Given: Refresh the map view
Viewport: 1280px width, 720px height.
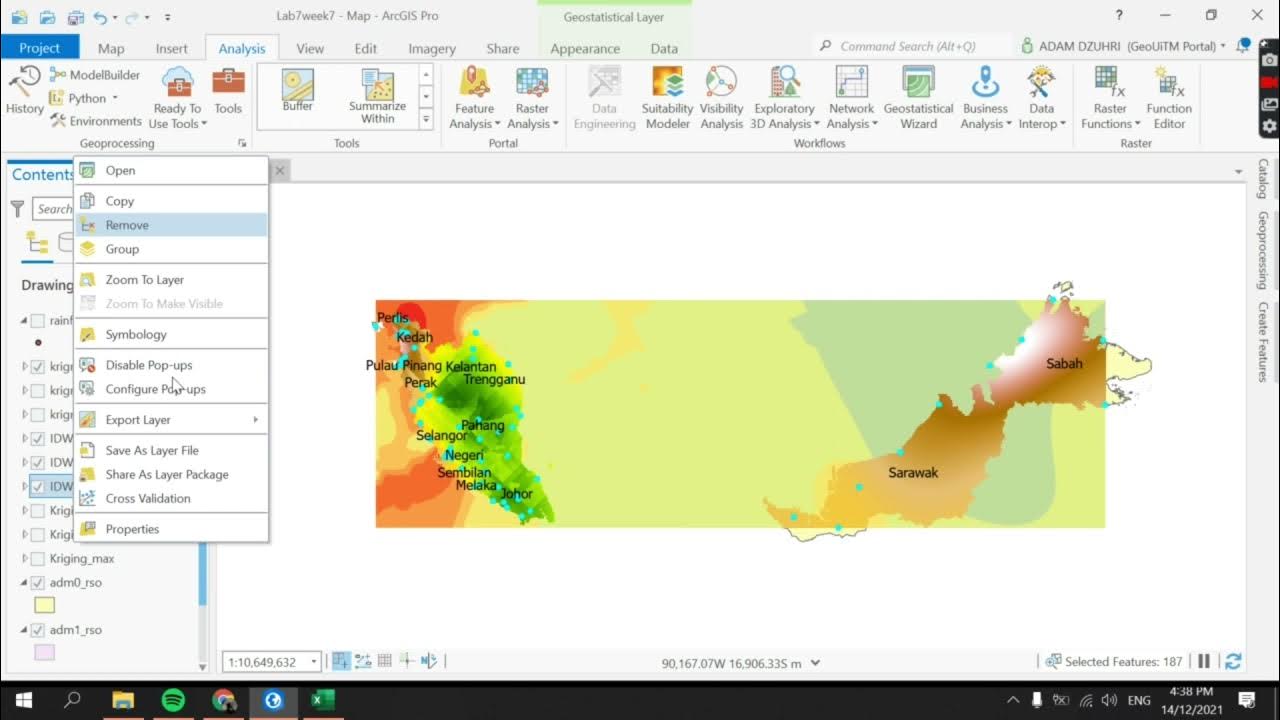Looking at the screenshot, I should tap(1233, 661).
